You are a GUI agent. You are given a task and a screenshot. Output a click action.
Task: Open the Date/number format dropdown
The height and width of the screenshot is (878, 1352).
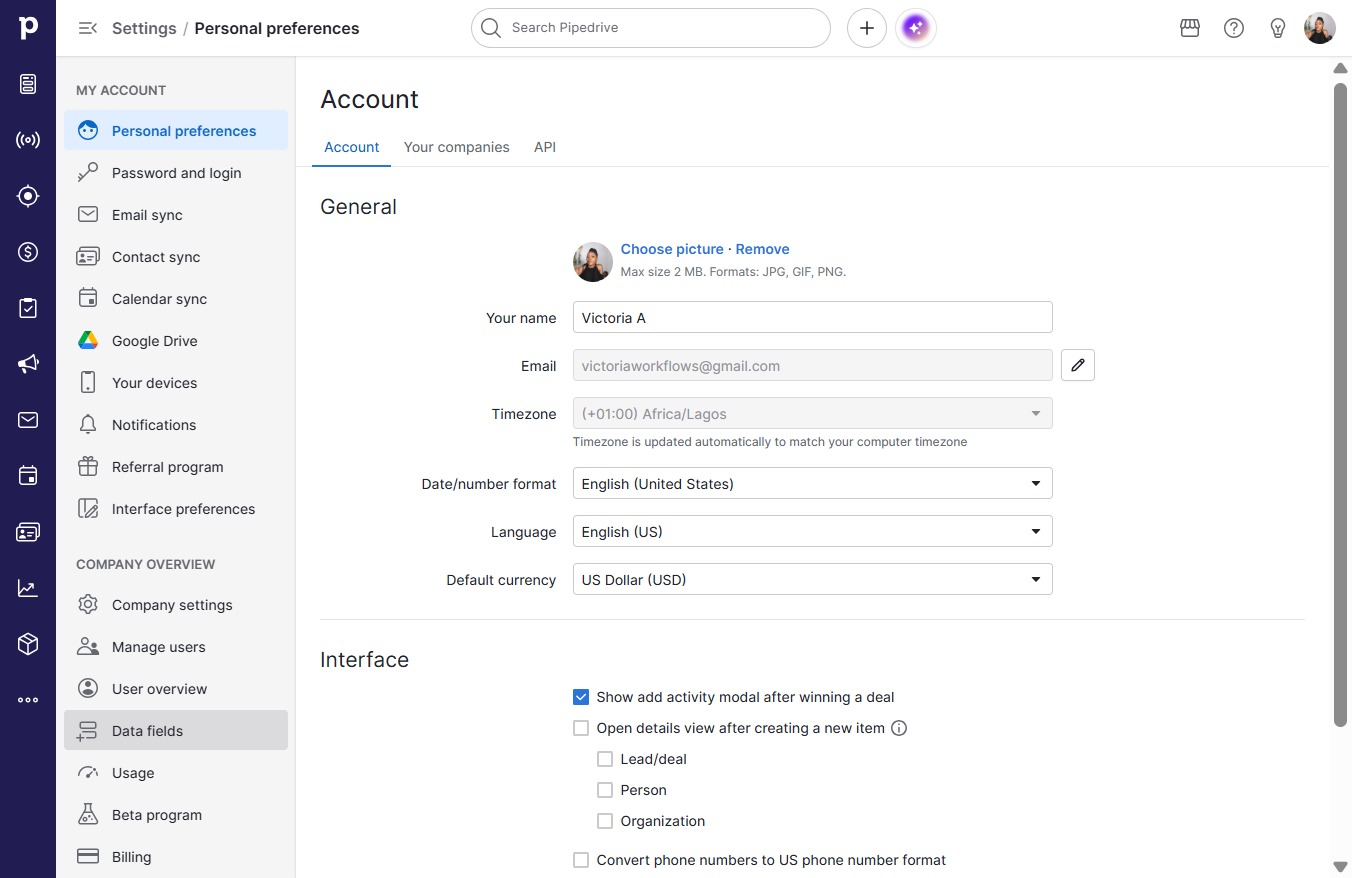click(812, 484)
